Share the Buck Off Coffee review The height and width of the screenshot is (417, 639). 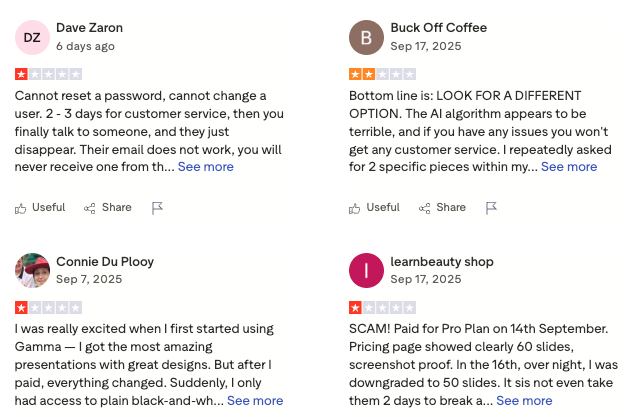pos(442,208)
